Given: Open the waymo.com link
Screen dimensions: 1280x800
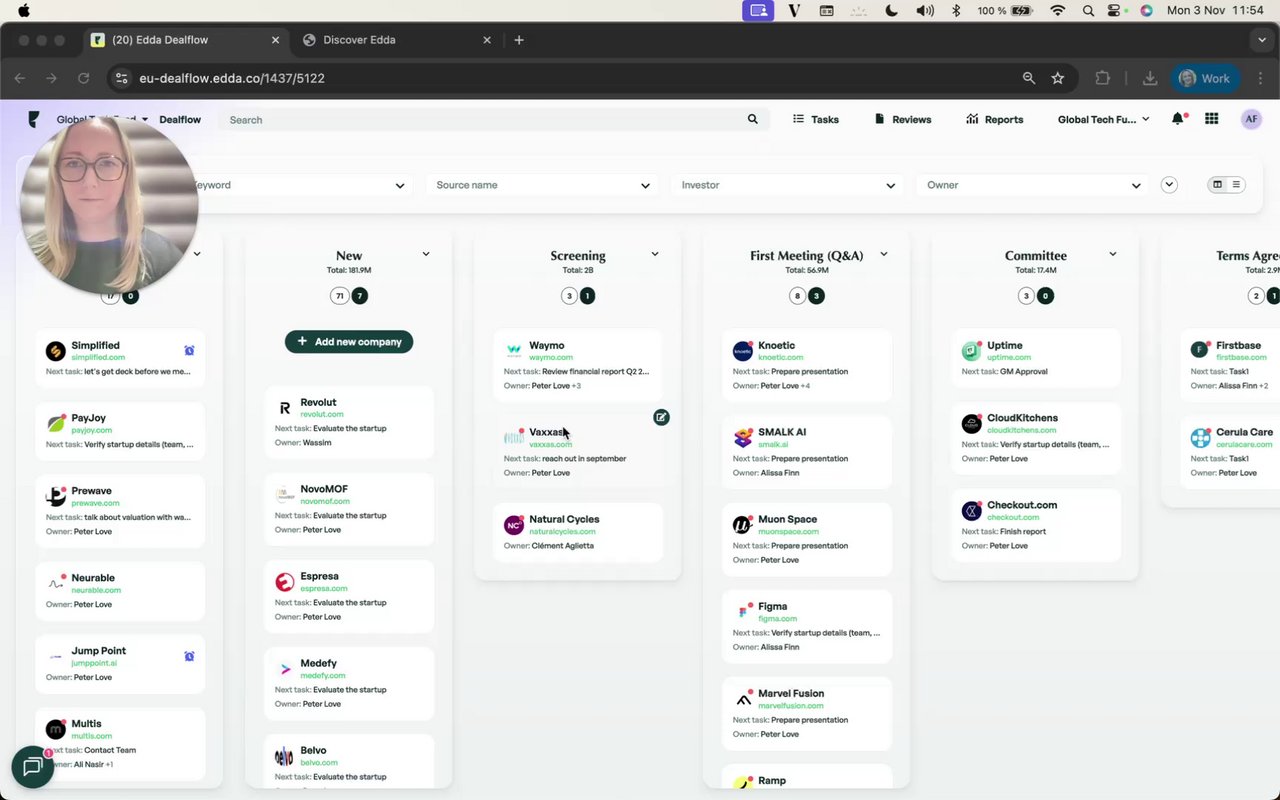Looking at the screenshot, I should 551,357.
